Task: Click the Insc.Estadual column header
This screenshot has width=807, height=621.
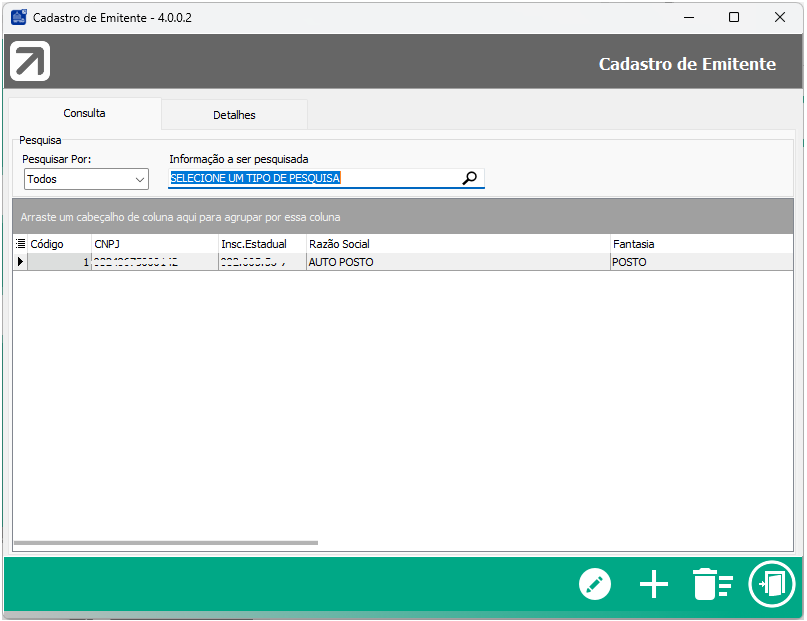Action: point(261,244)
